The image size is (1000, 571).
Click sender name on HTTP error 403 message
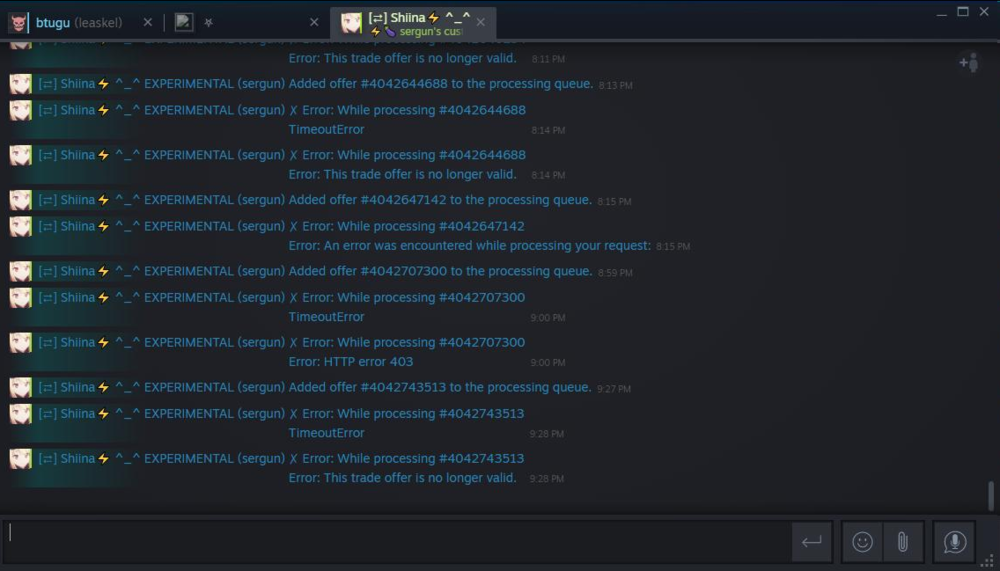pos(161,343)
